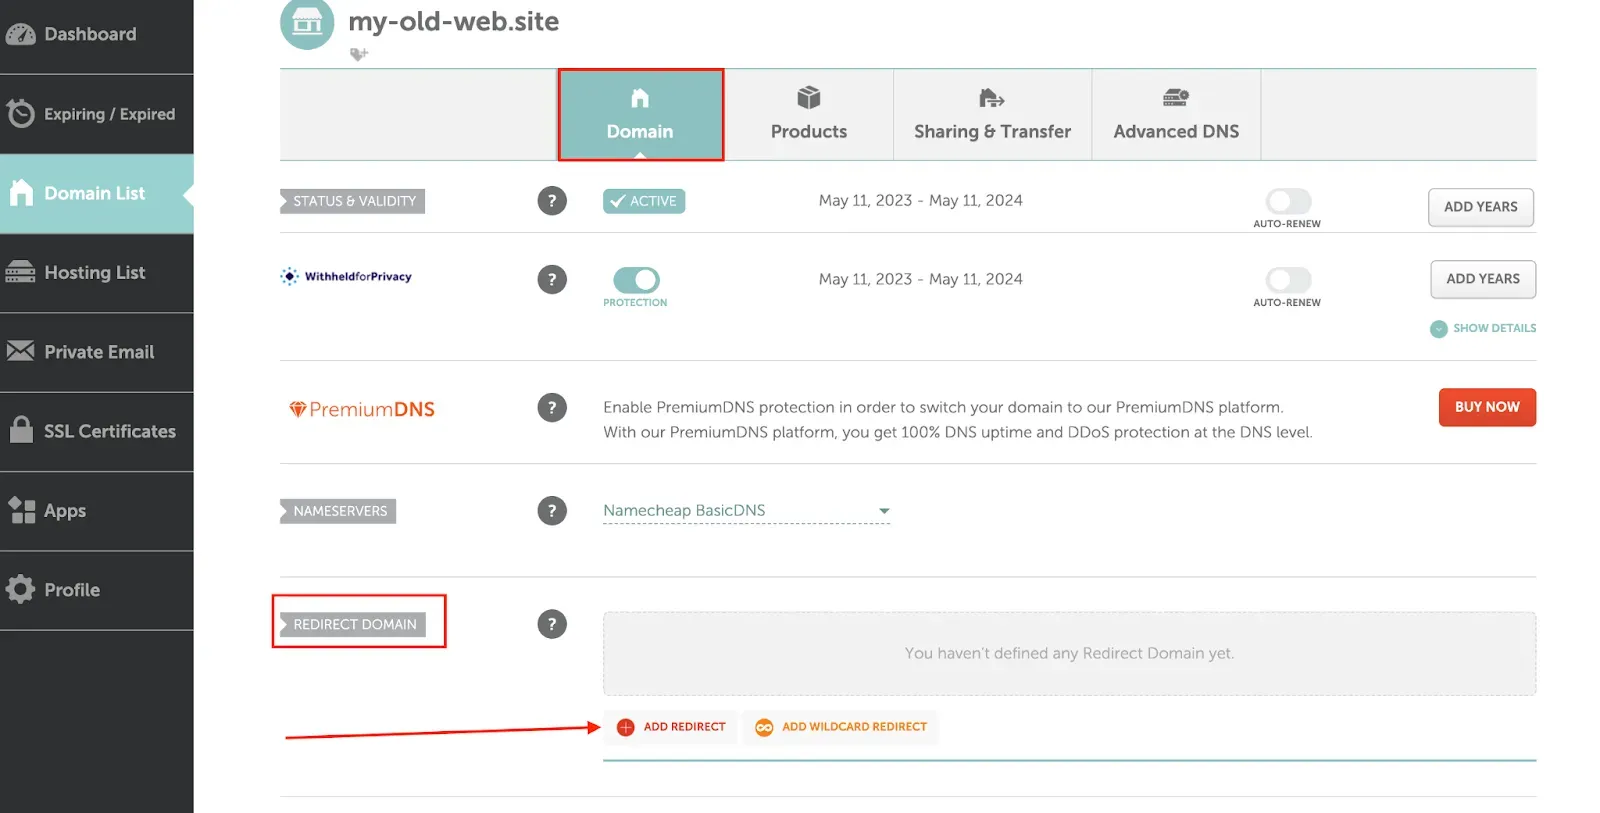
Task: Open Hosting List in the sidebar
Action: point(96,272)
